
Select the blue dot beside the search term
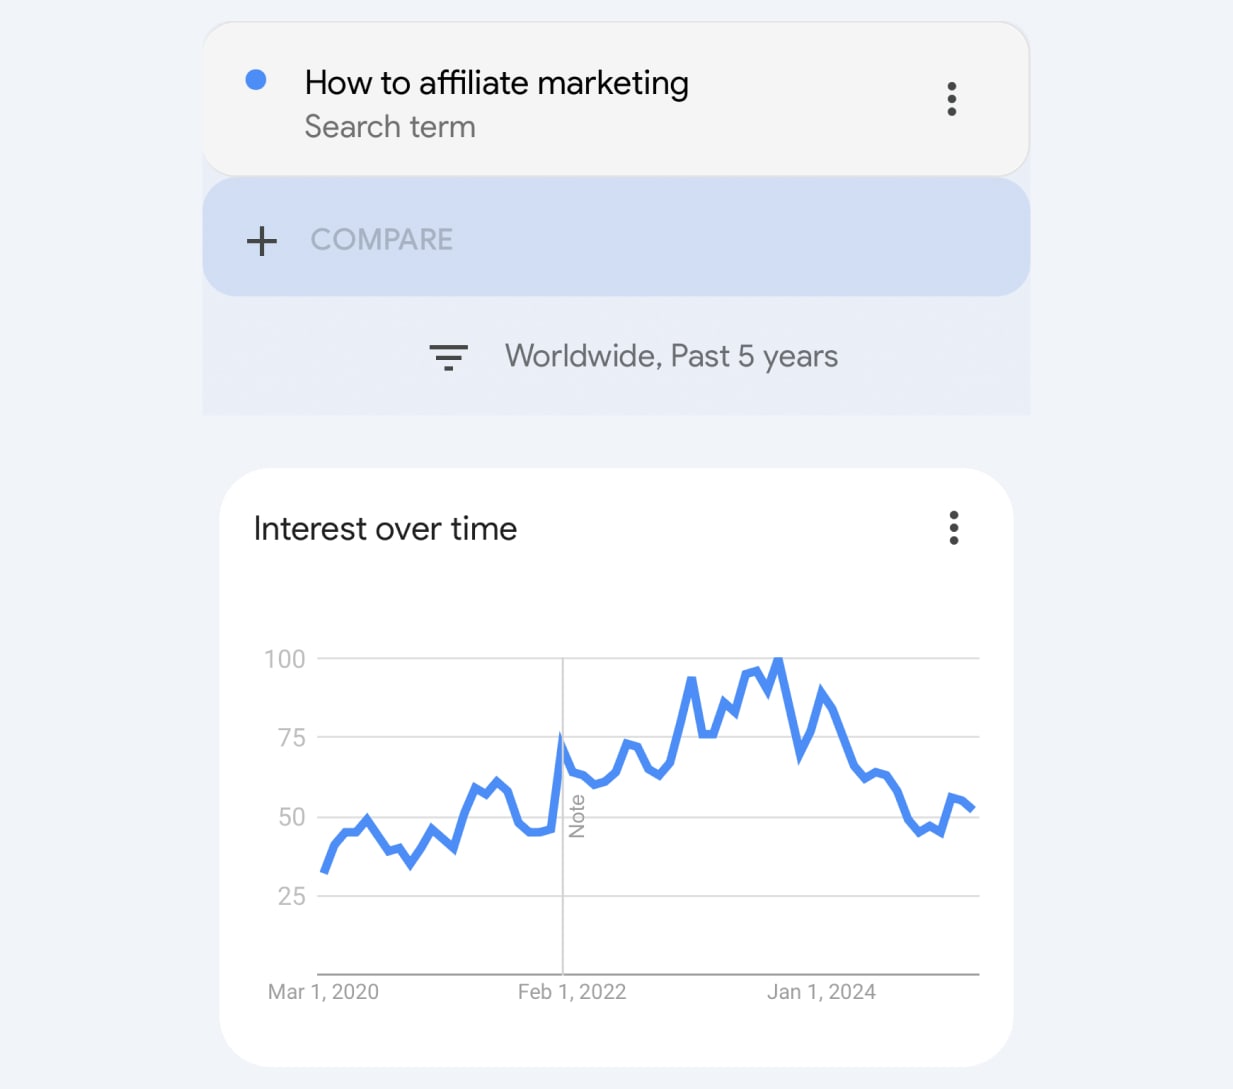pos(257,78)
